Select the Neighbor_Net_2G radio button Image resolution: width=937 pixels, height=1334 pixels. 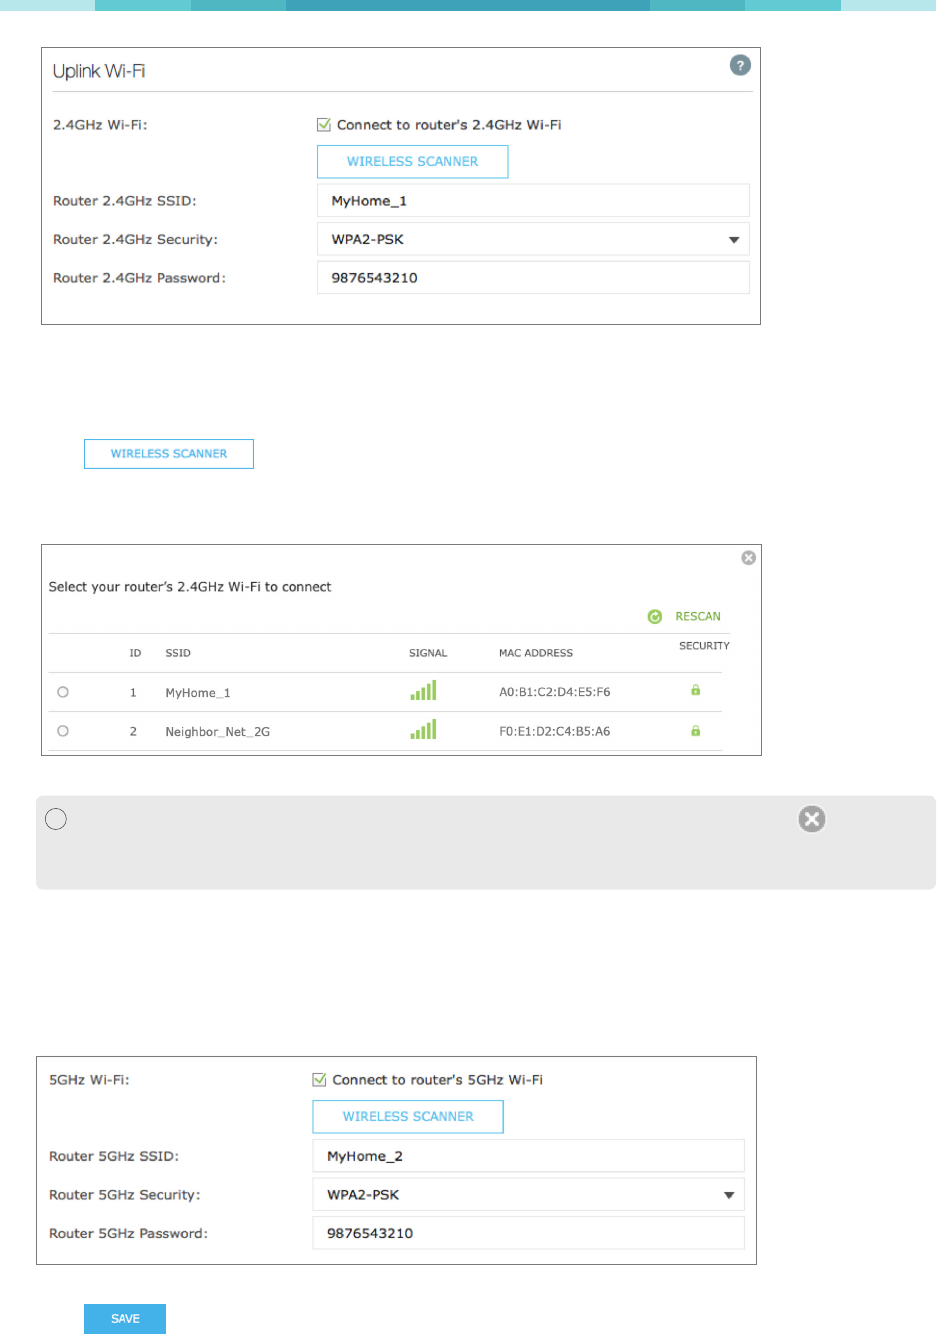click(63, 731)
